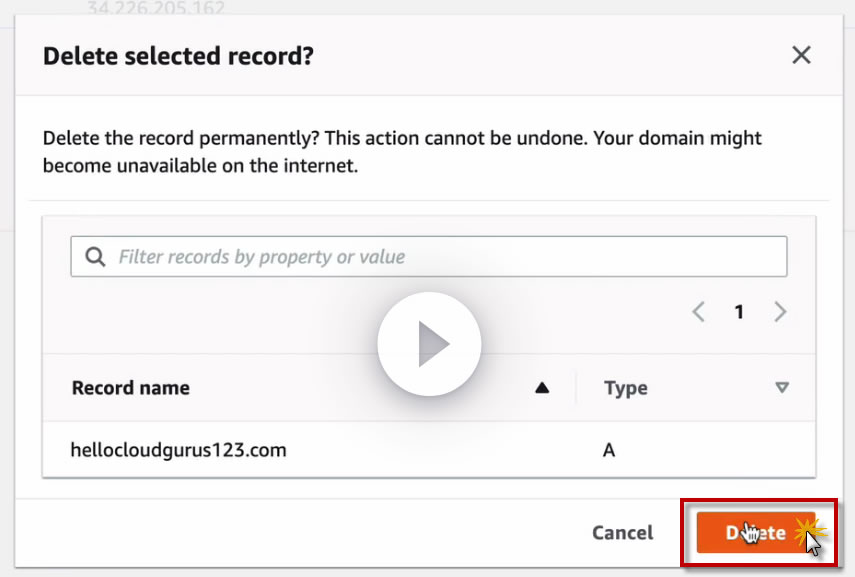This screenshot has height=577, width=855.
Task: Click the permanent deletion warning message
Action: (x=402, y=152)
